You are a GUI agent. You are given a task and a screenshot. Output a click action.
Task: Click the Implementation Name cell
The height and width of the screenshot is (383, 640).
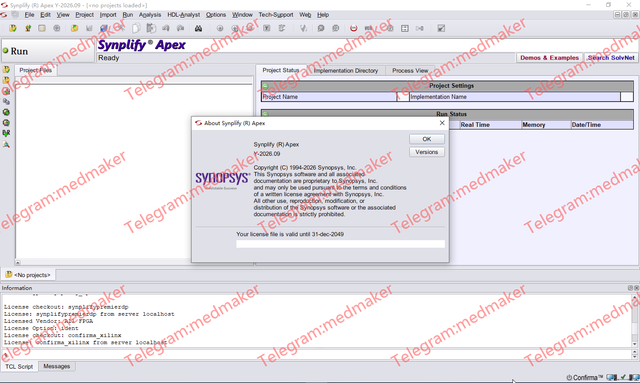coord(514,97)
